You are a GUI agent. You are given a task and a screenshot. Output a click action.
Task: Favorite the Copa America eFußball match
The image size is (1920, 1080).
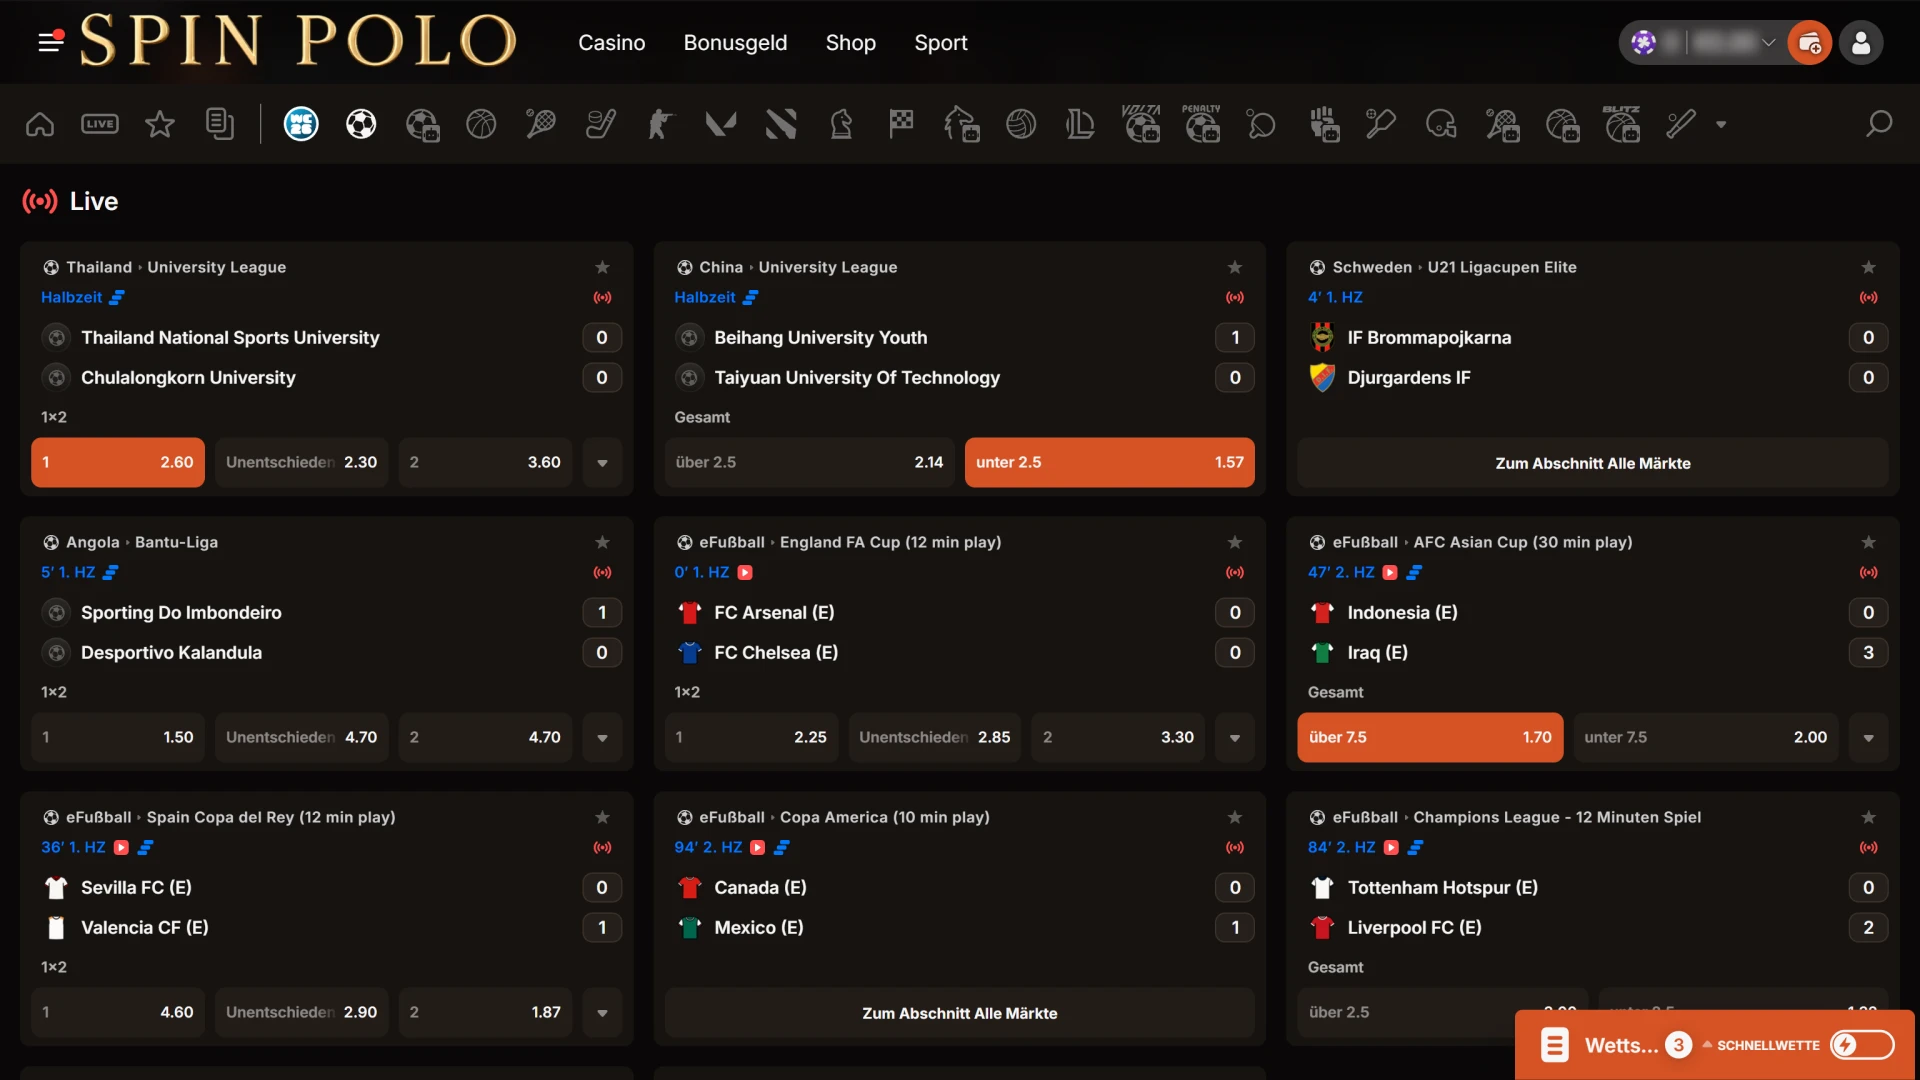tap(1235, 817)
